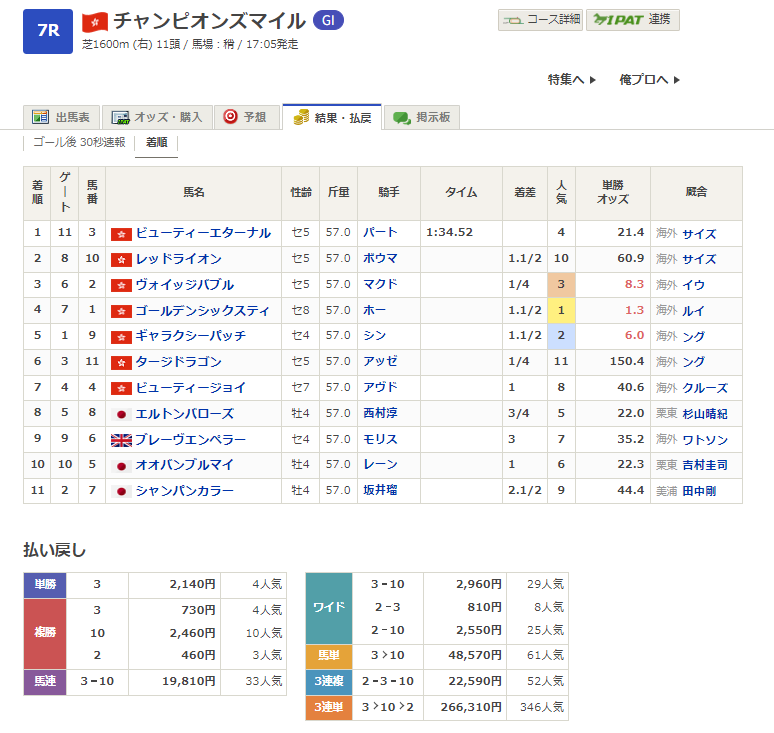Click the 7R race number badge
Viewport: 774px width, 733px height.
coord(48,30)
